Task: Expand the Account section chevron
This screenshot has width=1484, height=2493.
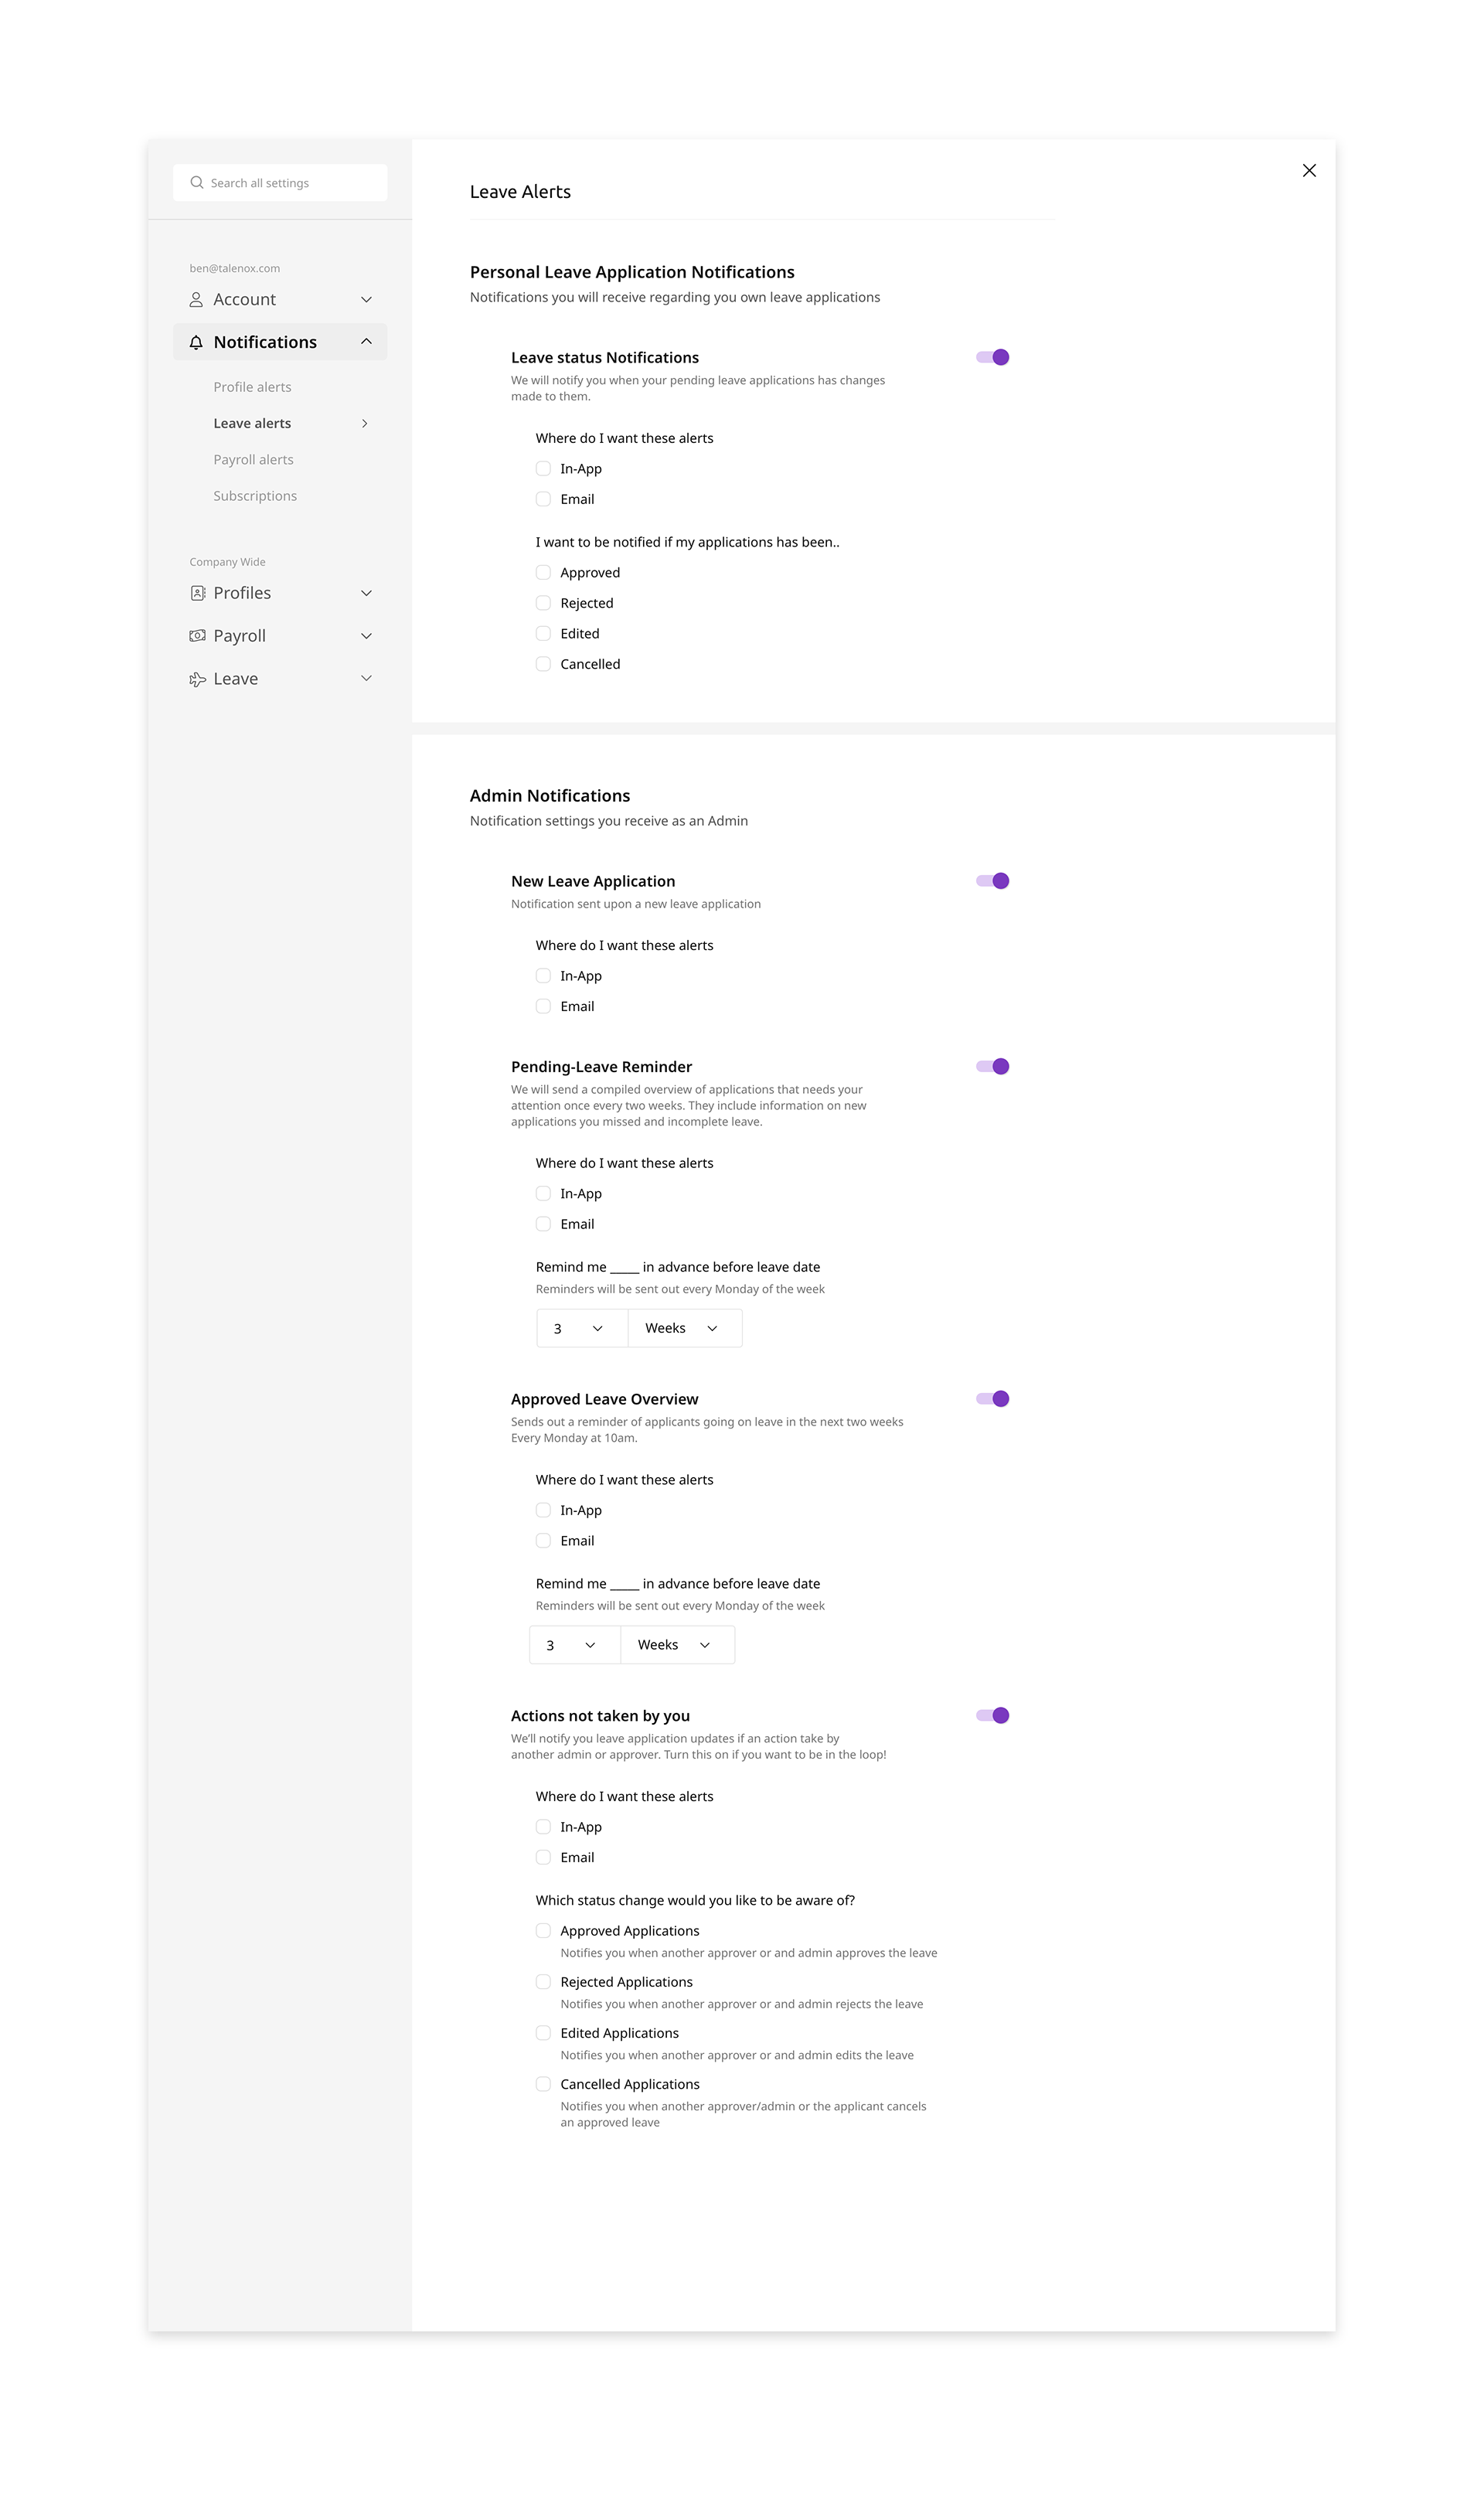Action: [366, 300]
